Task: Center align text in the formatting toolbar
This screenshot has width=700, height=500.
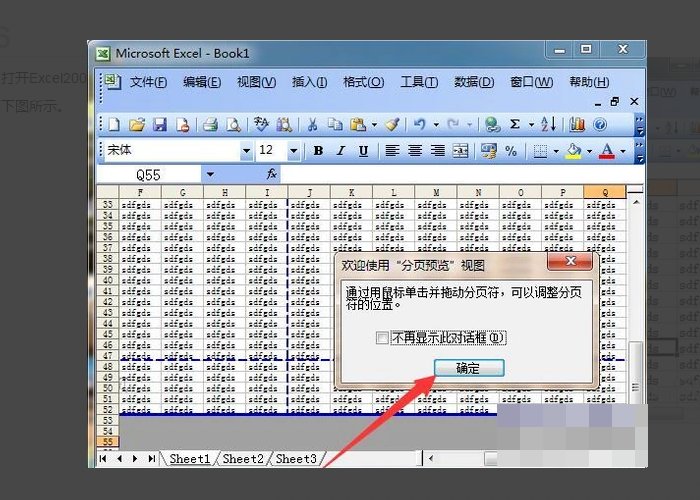Action: coord(415,151)
